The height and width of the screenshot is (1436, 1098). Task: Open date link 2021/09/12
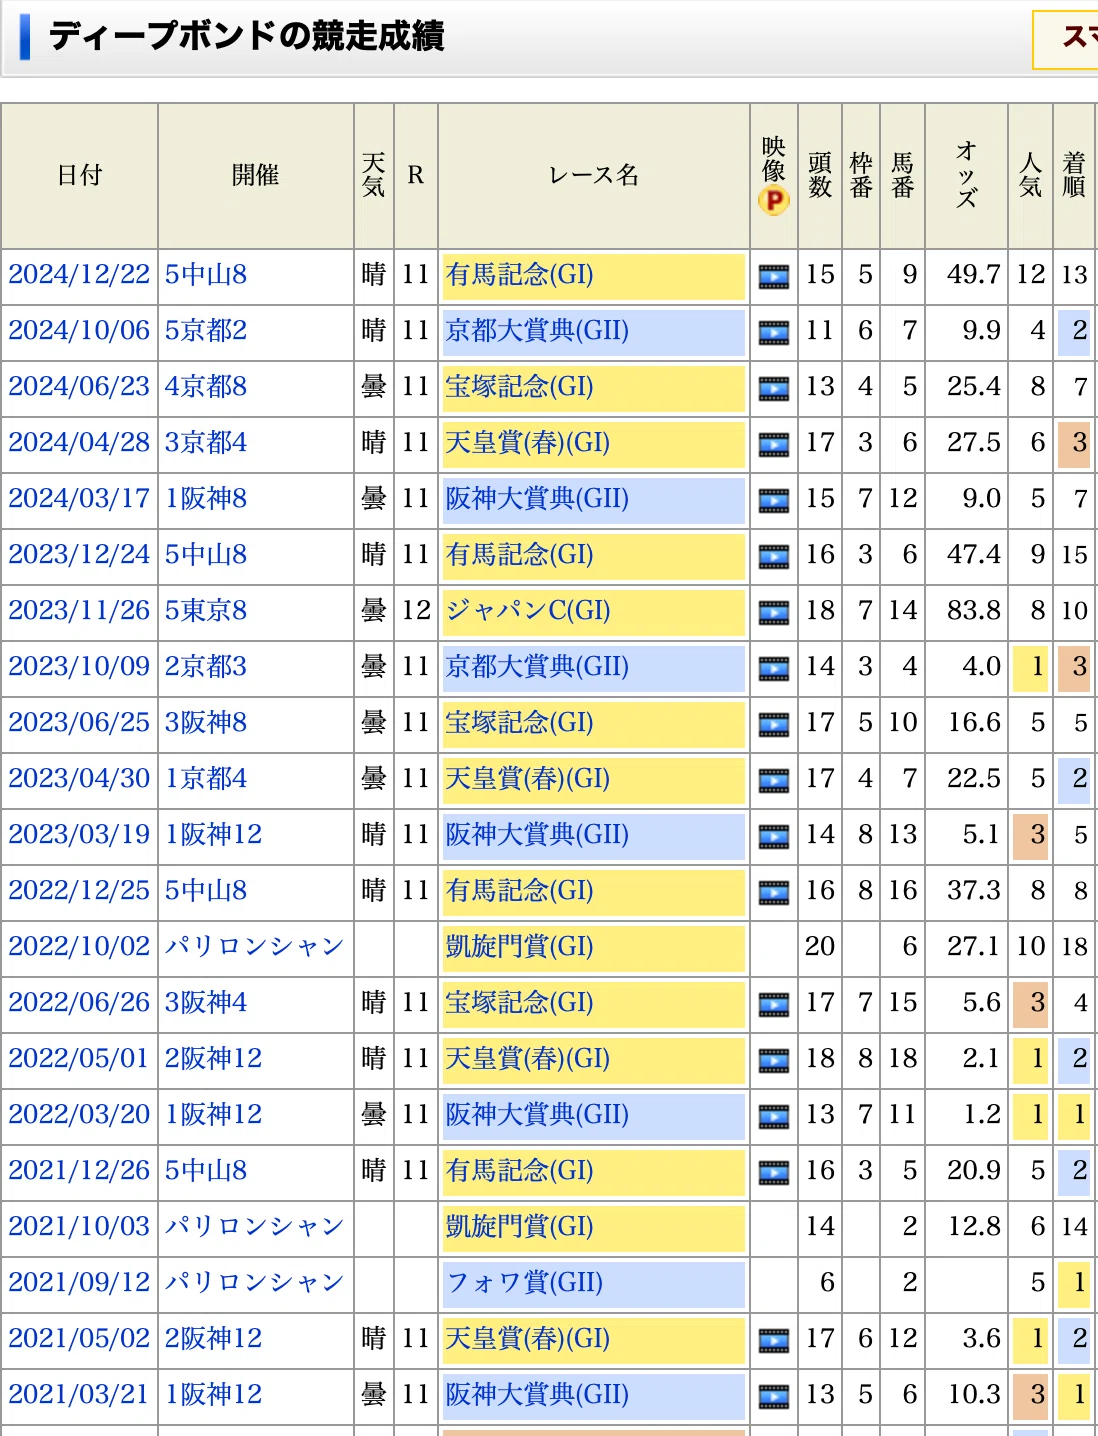(79, 1283)
